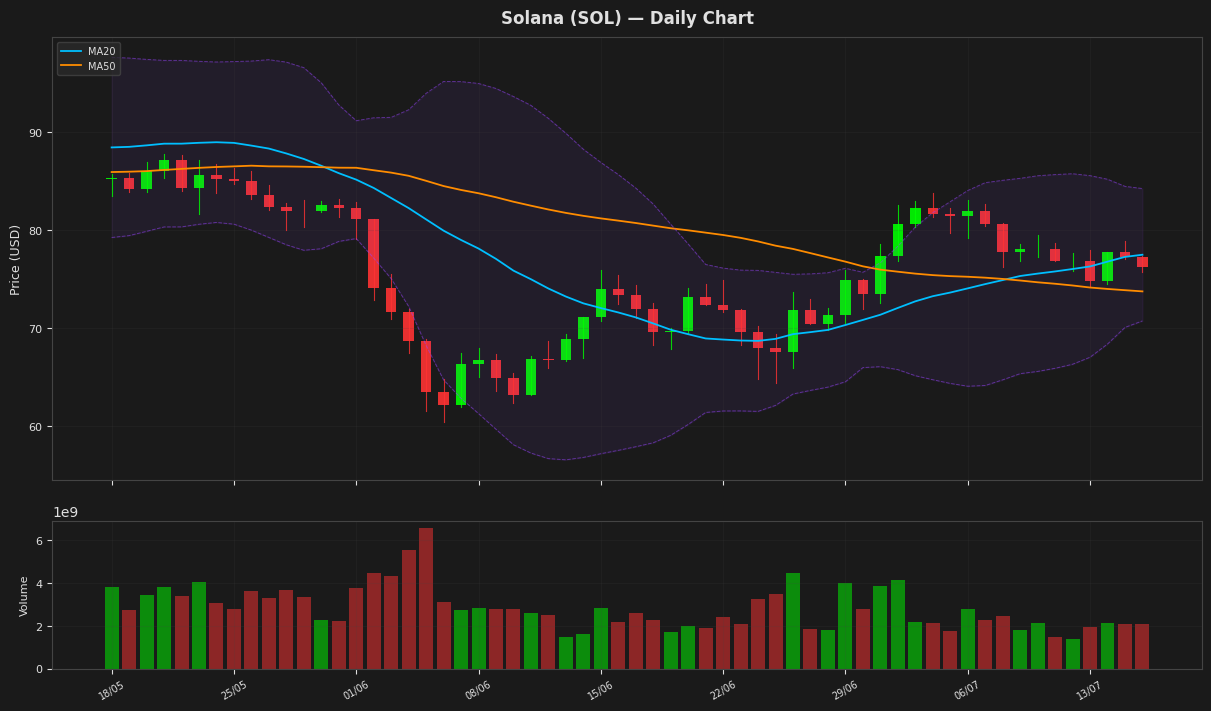Click the 25/05 date label on x-axis
Screen dimensions: 1211x711
click(x=234, y=690)
